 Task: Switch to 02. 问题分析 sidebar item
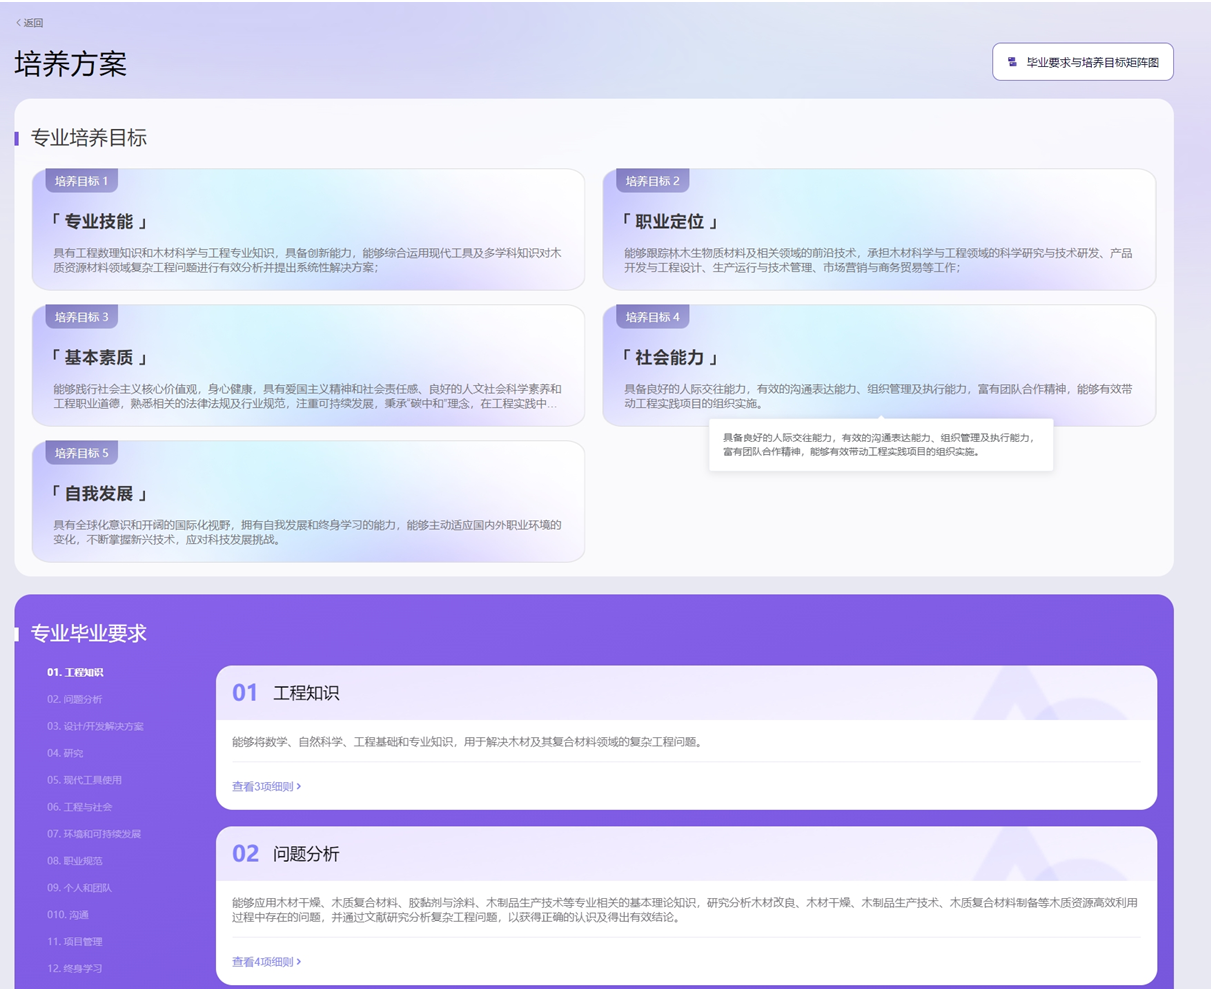click(74, 700)
